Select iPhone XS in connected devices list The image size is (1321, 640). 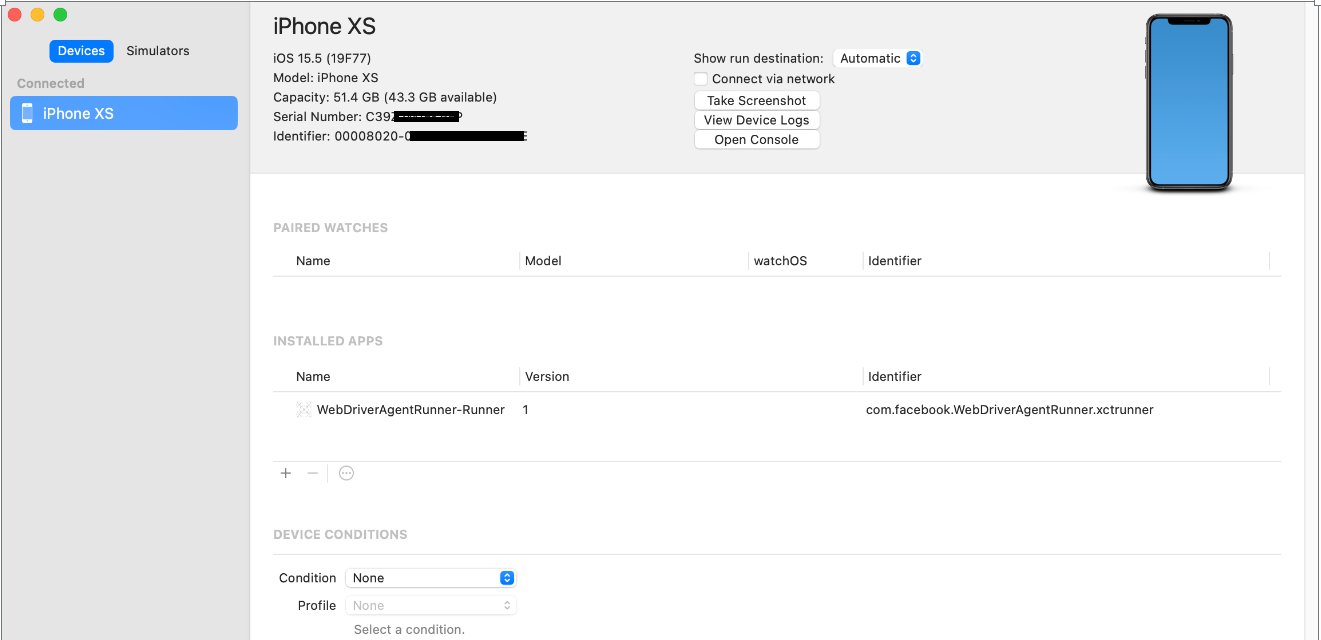[x=124, y=113]
